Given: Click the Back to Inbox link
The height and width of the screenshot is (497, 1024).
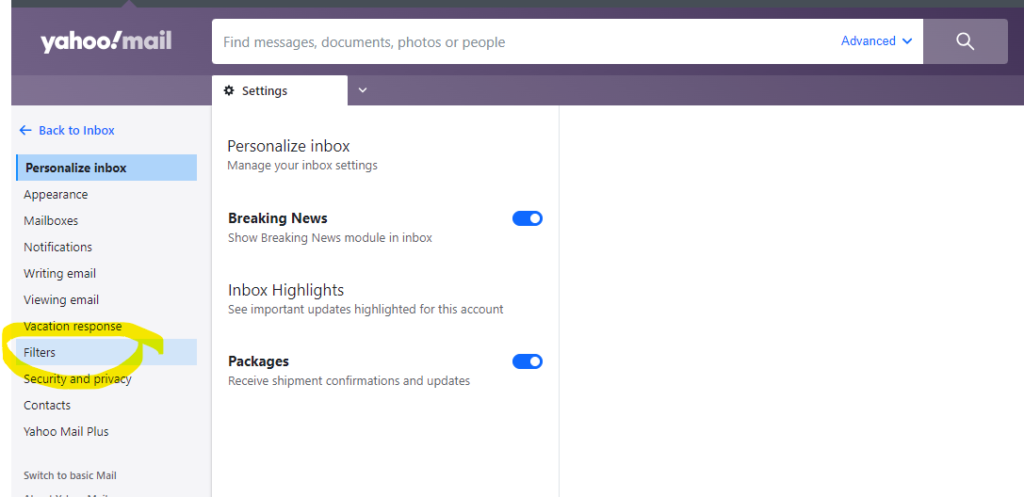Looking at the screenshot, I should click(x=76, y=130).
